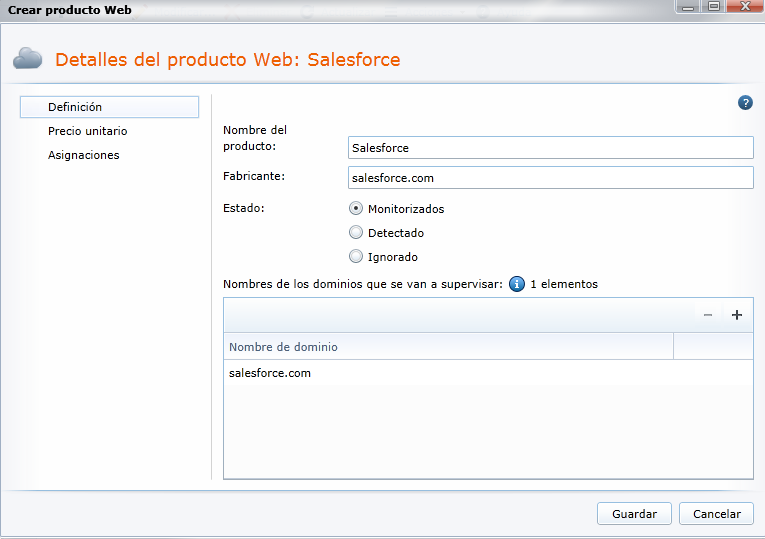Add a domain with the plus icon
This screenshot has width=765, height=539.
[x=737, y=315]
